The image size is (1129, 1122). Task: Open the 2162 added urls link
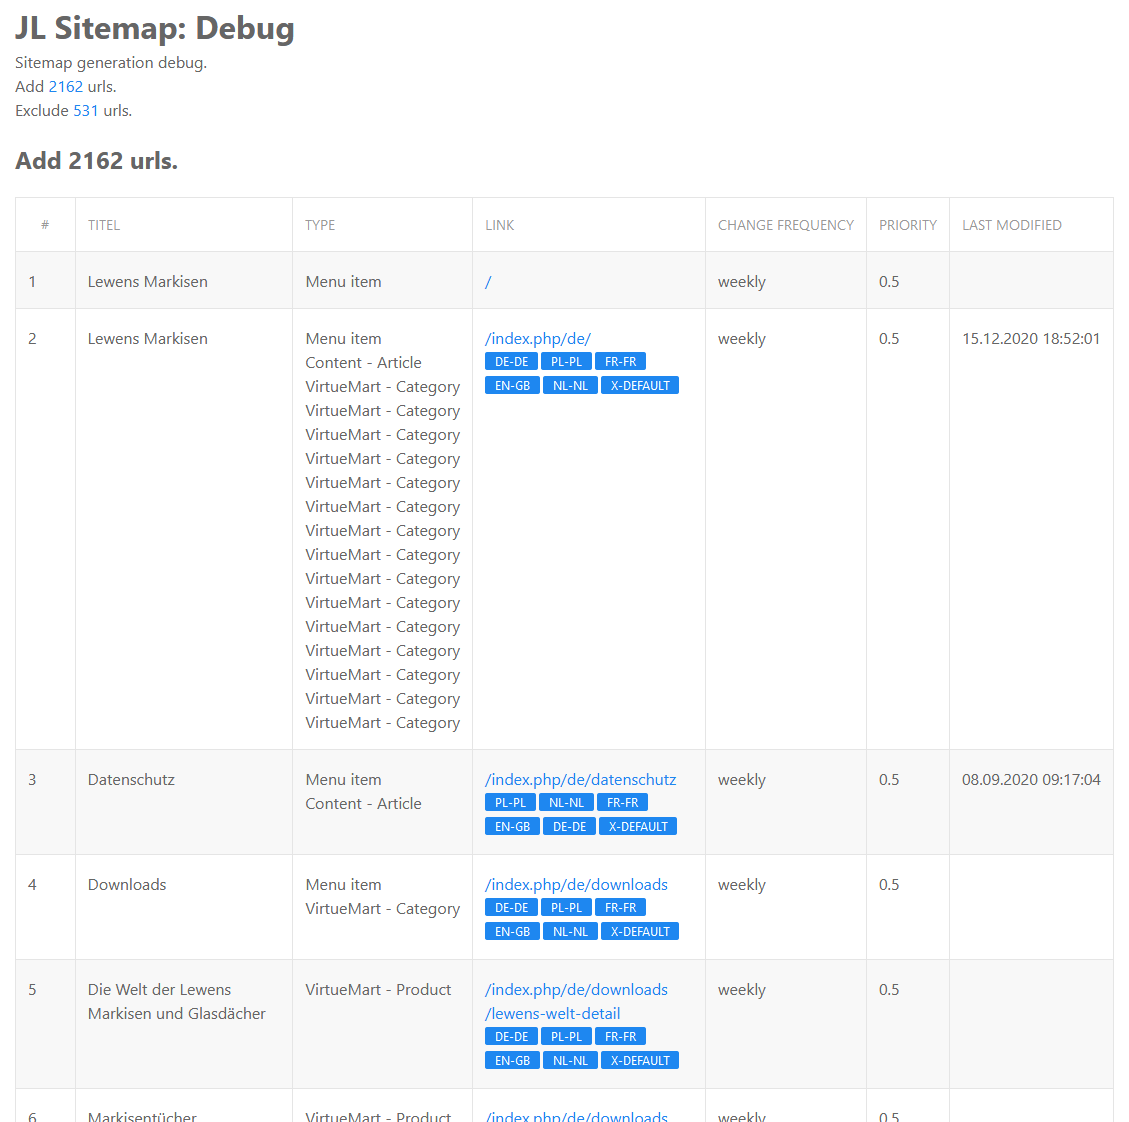[x=65, y=87]
